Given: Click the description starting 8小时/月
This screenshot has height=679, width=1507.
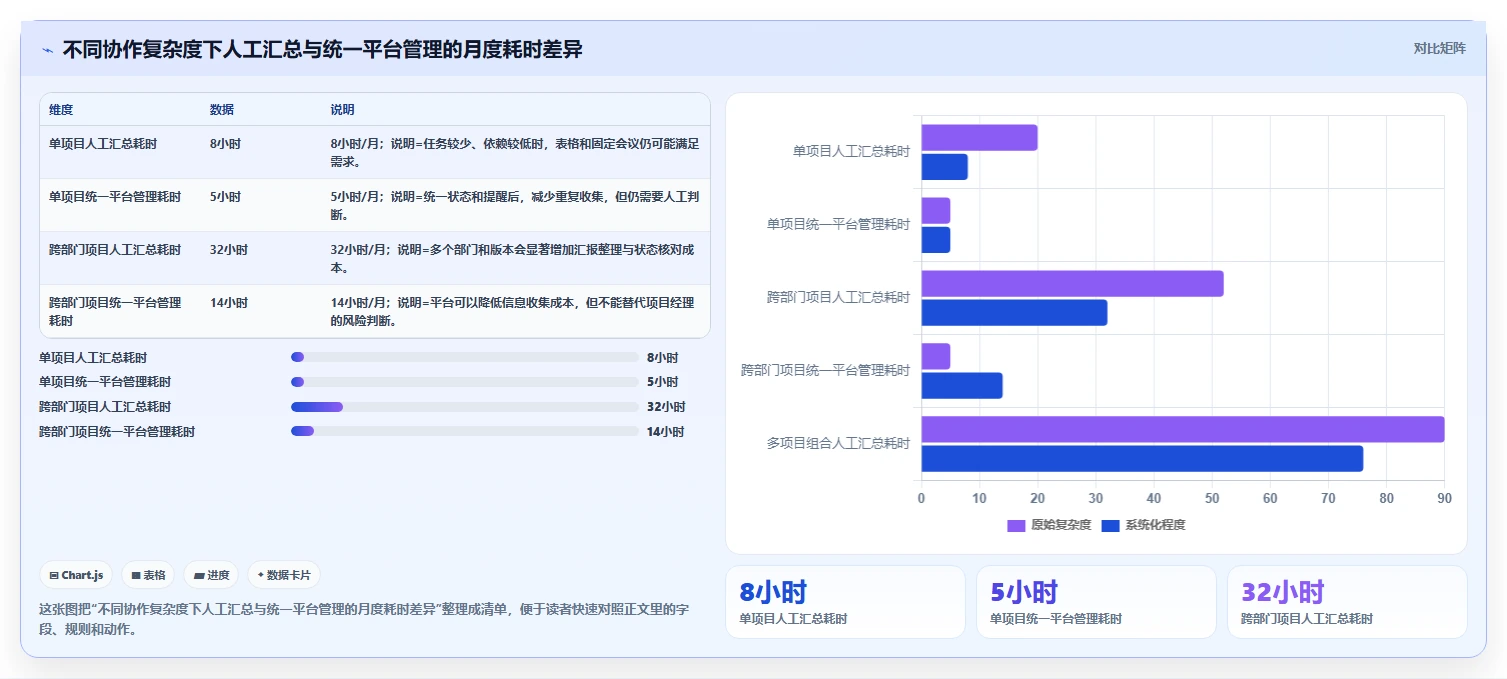Looking at the screenshot, I should point(515,152).
